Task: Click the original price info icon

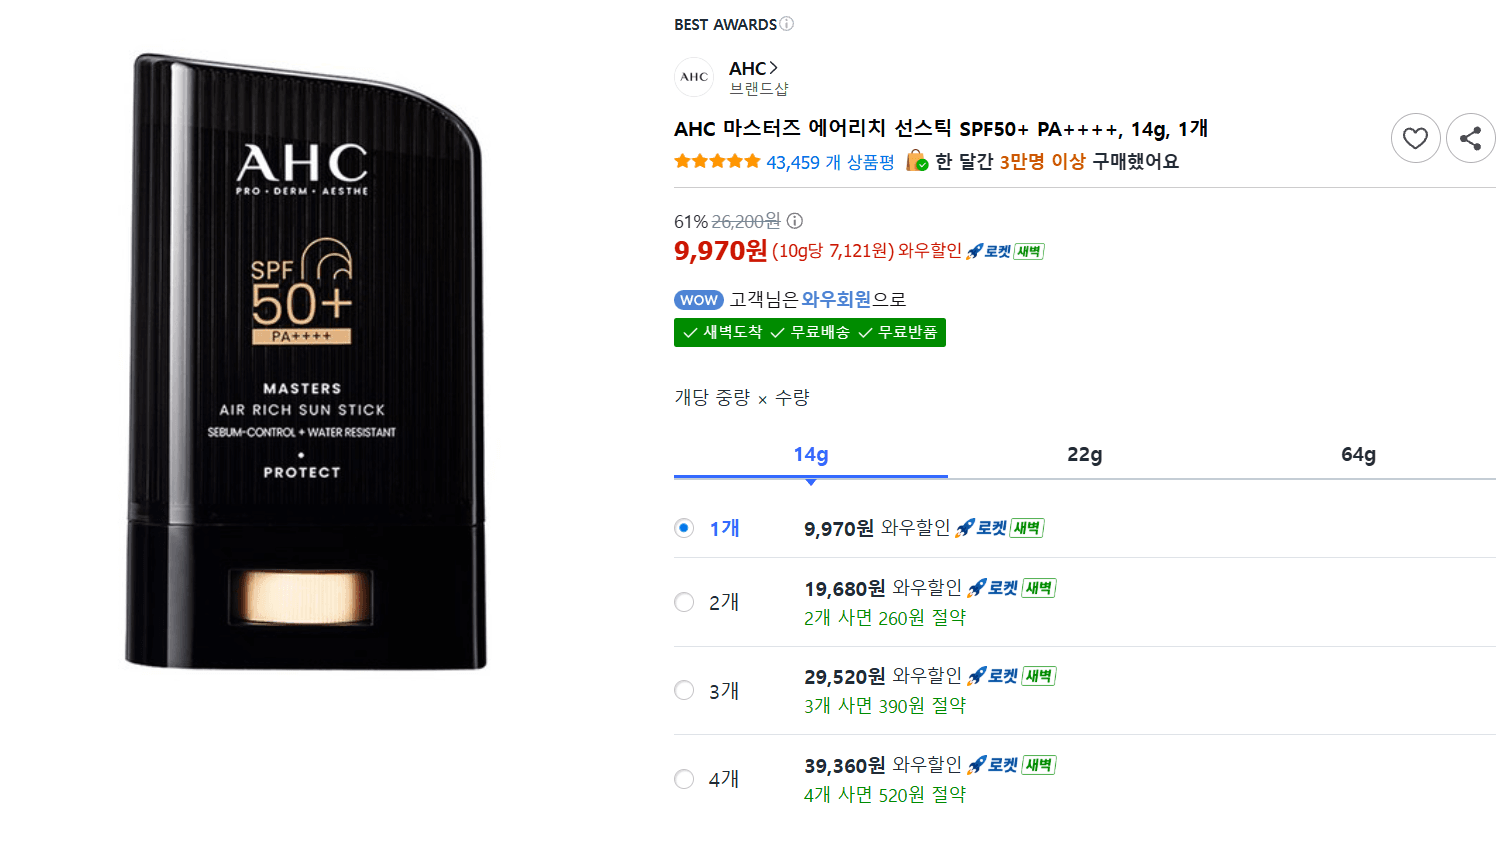Action: (795, 221)
